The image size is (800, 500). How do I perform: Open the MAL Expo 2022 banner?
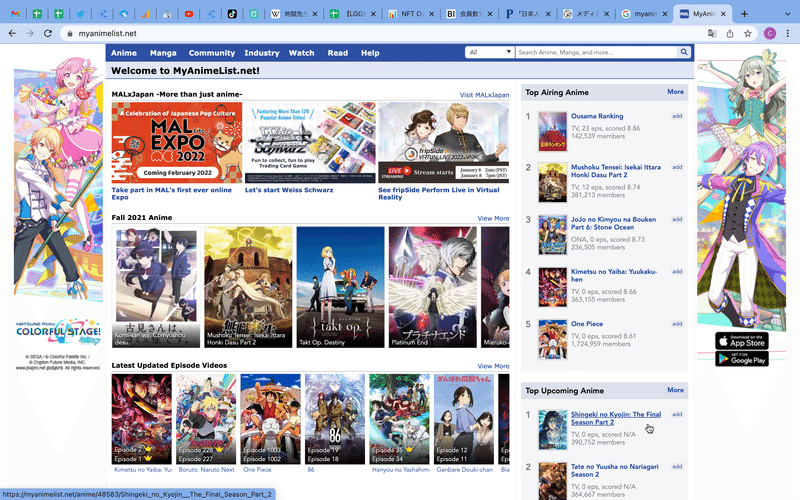coord(177,142)
